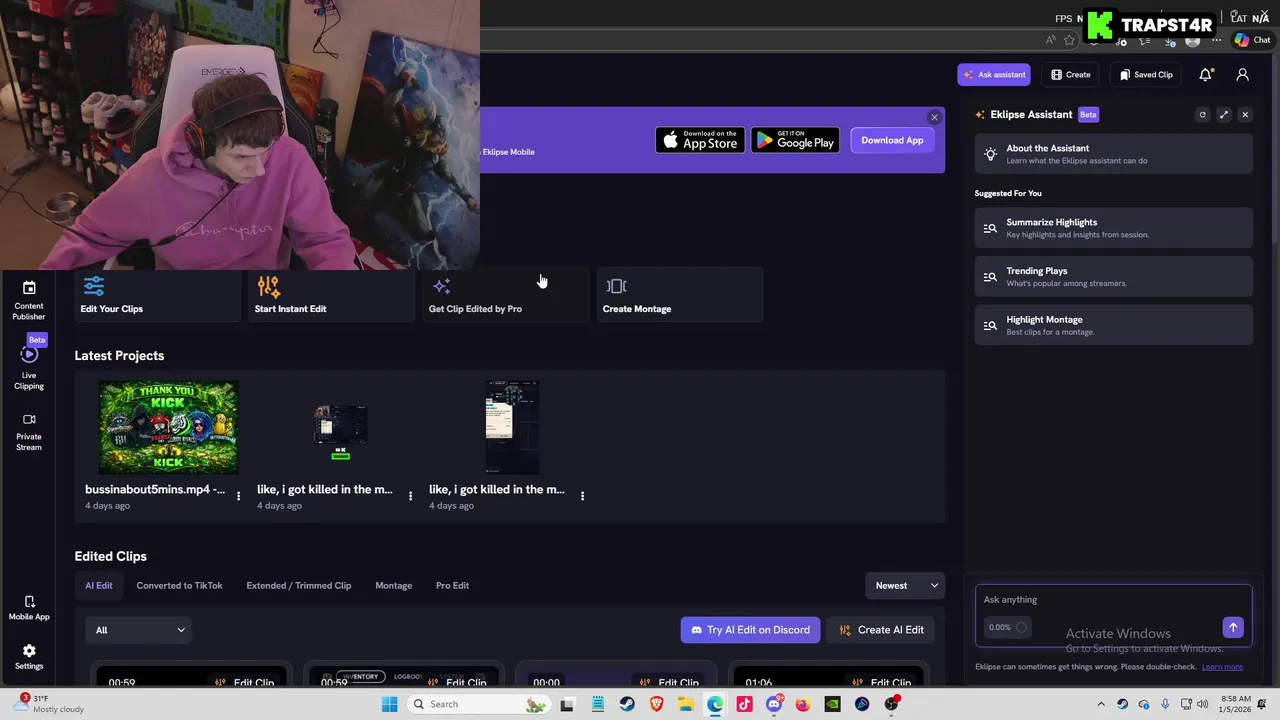Select the Trending Plays suggestion
This screenshot has width=1280, height=720.
[1114, 277]
